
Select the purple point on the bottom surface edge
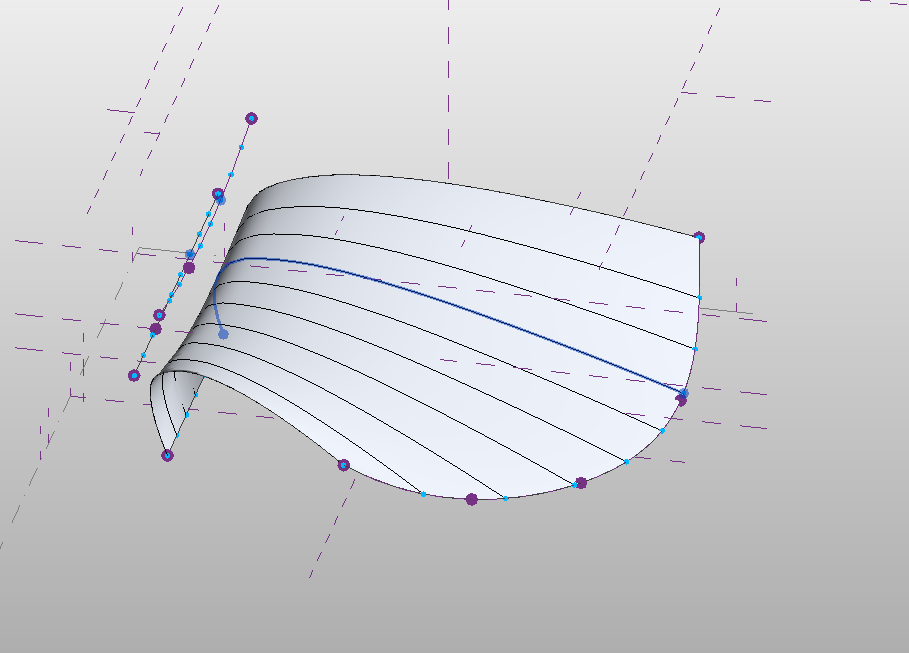(472, 497)
